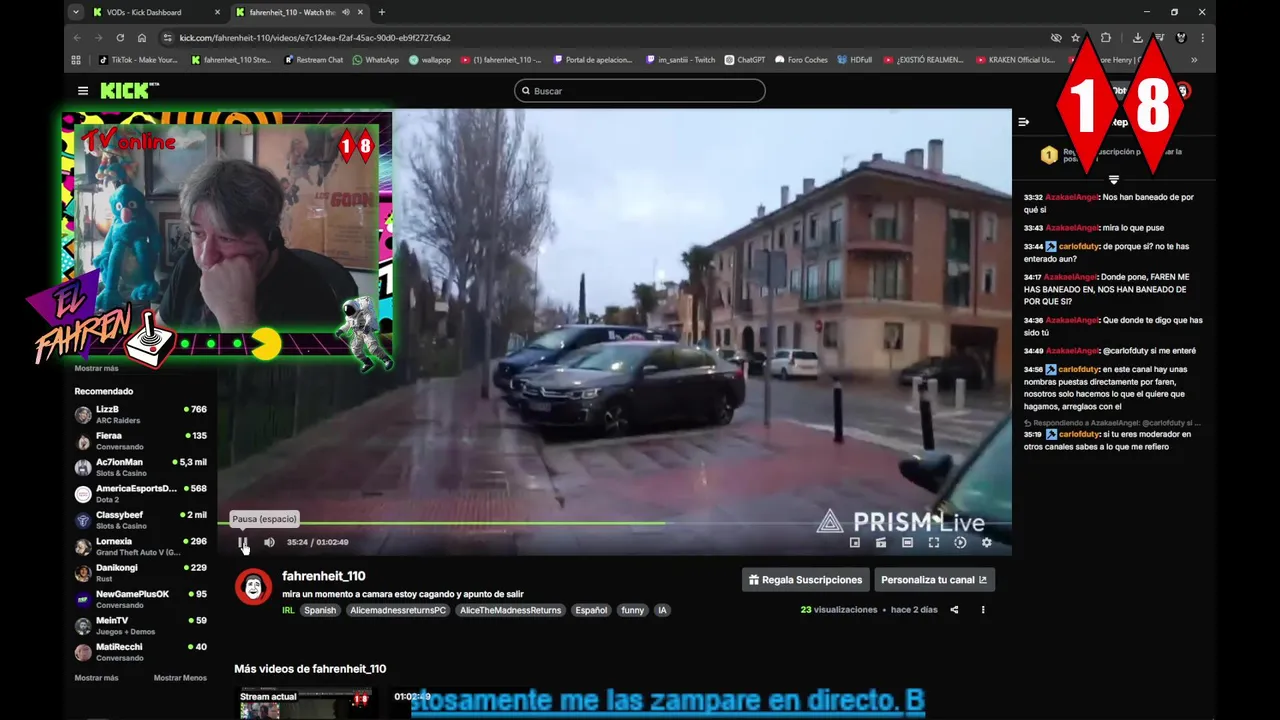1280x720 pixels.
Task: Open the Foro Coches bookmark
Action: coord(801,60)
